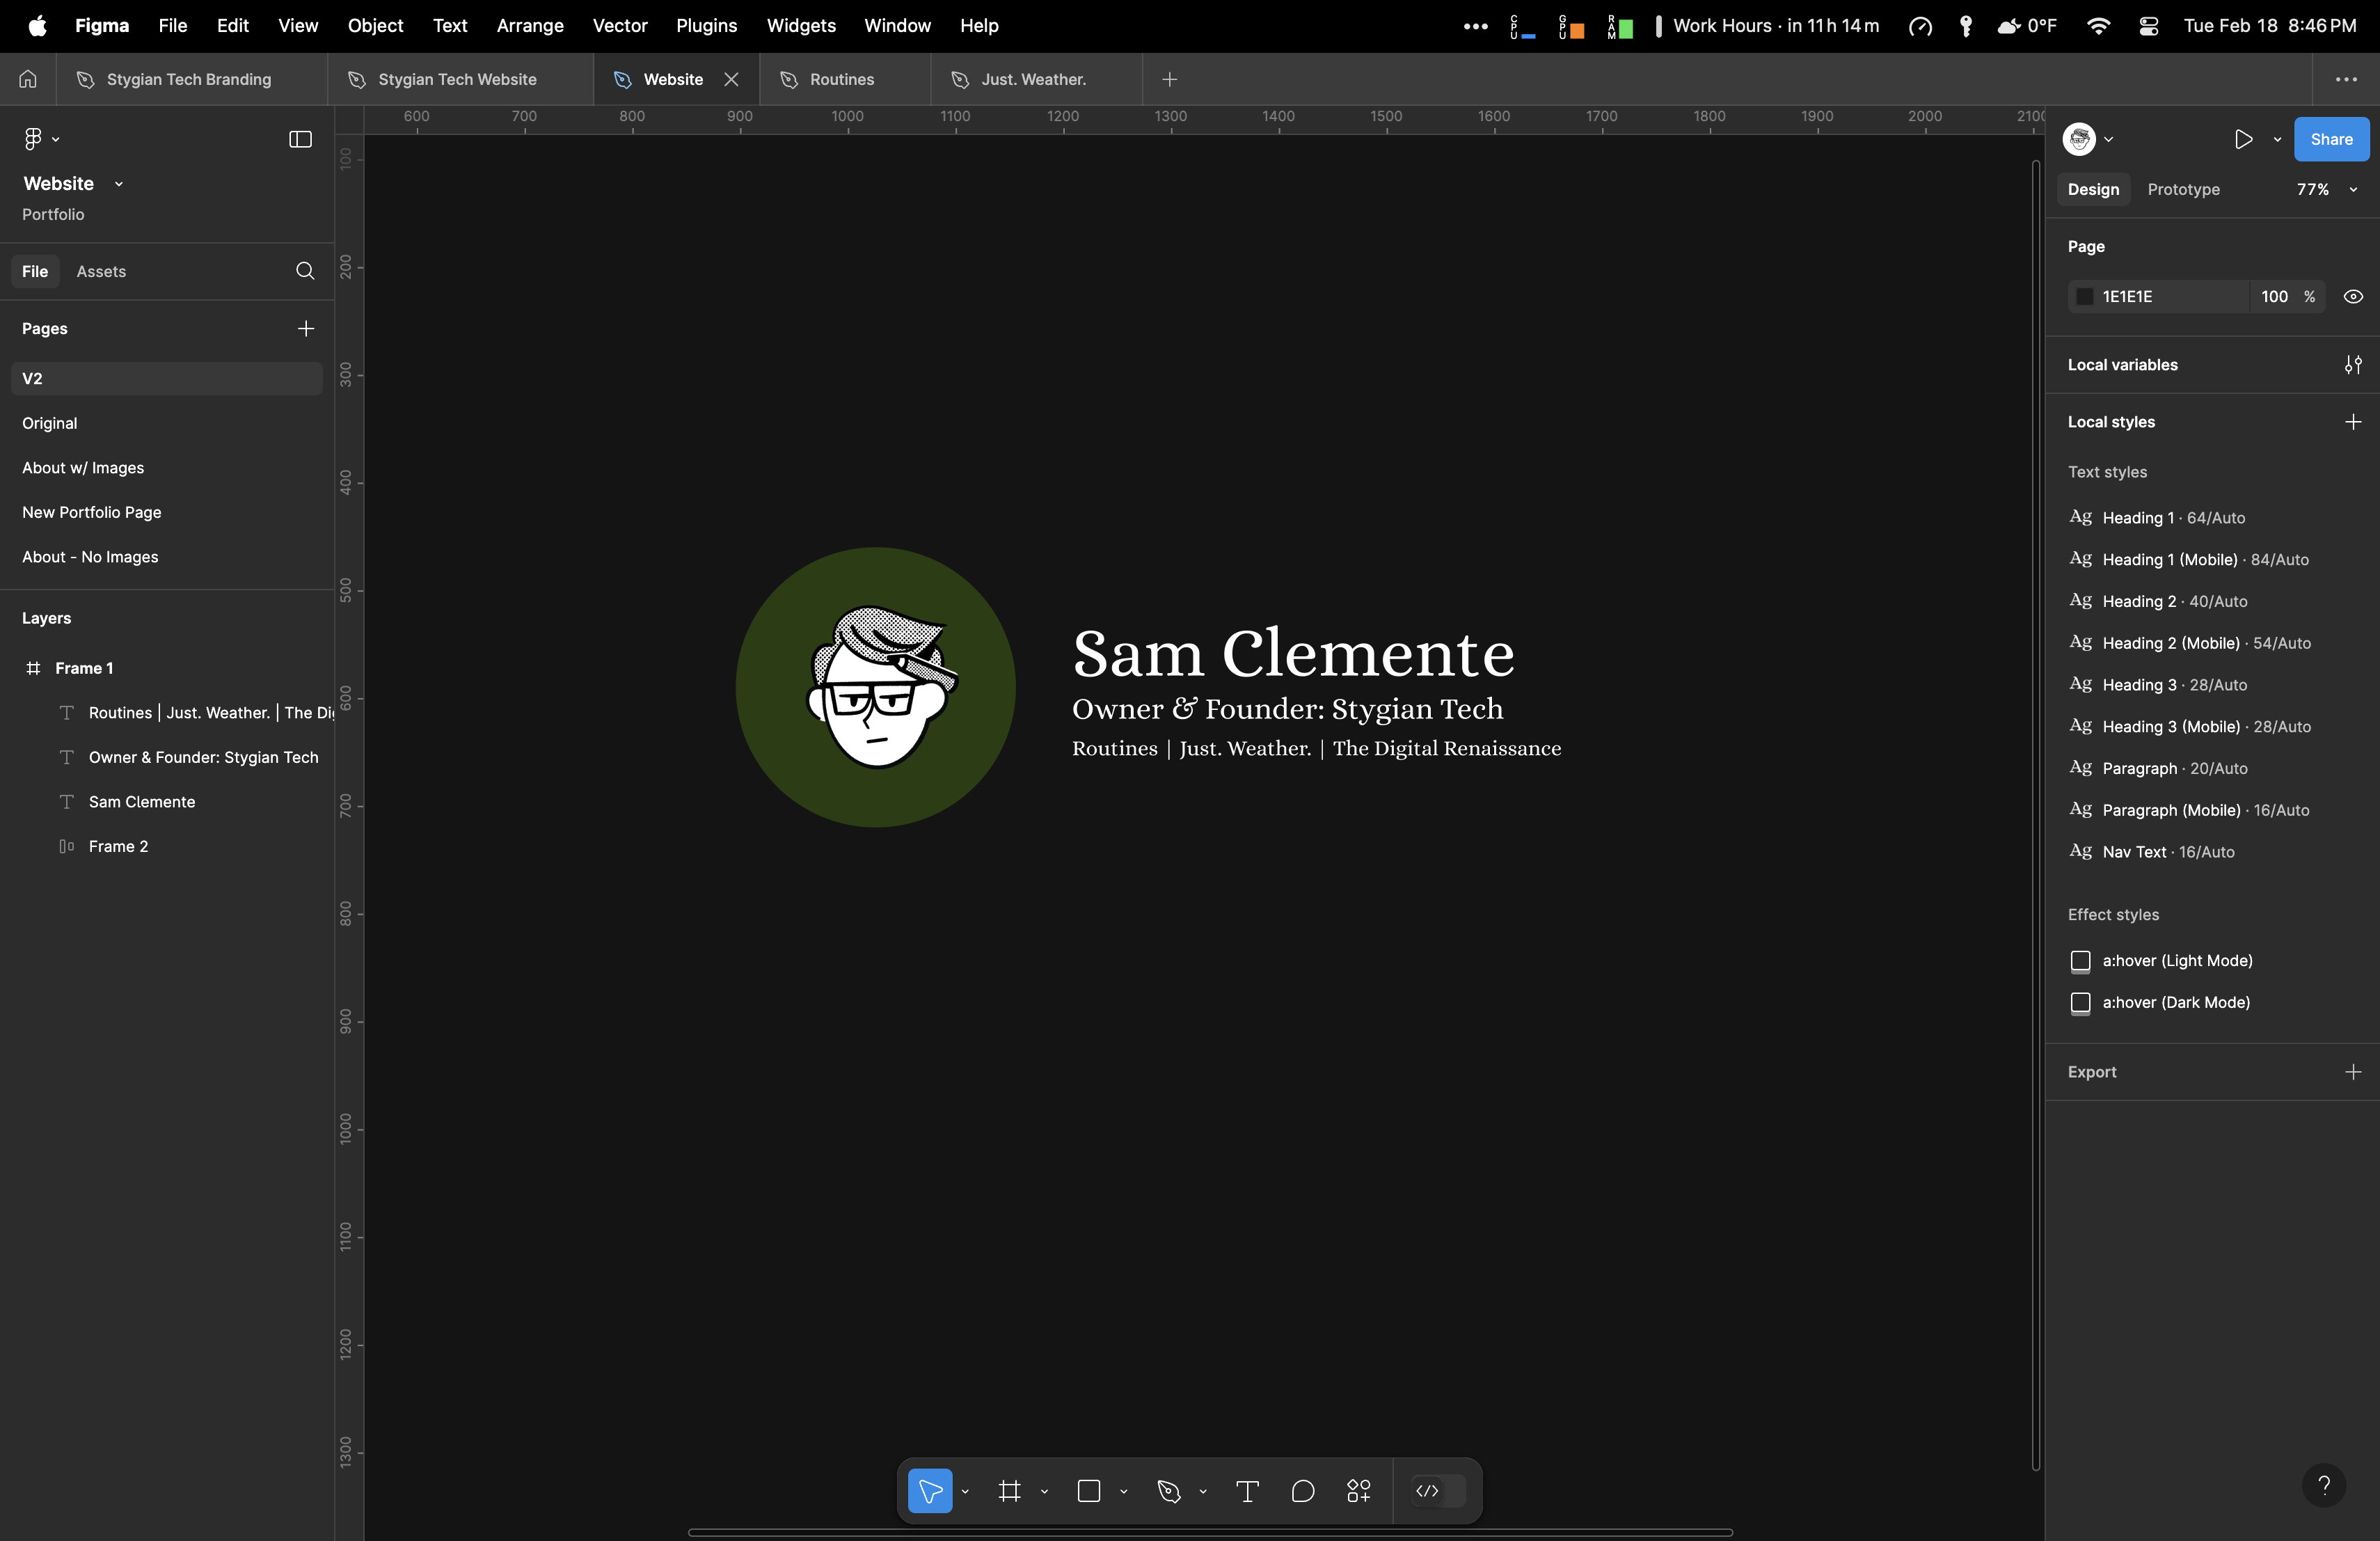Select the Rectangle shape tool
Screen dimensions: 2380x1541
pos(1089,1491)
